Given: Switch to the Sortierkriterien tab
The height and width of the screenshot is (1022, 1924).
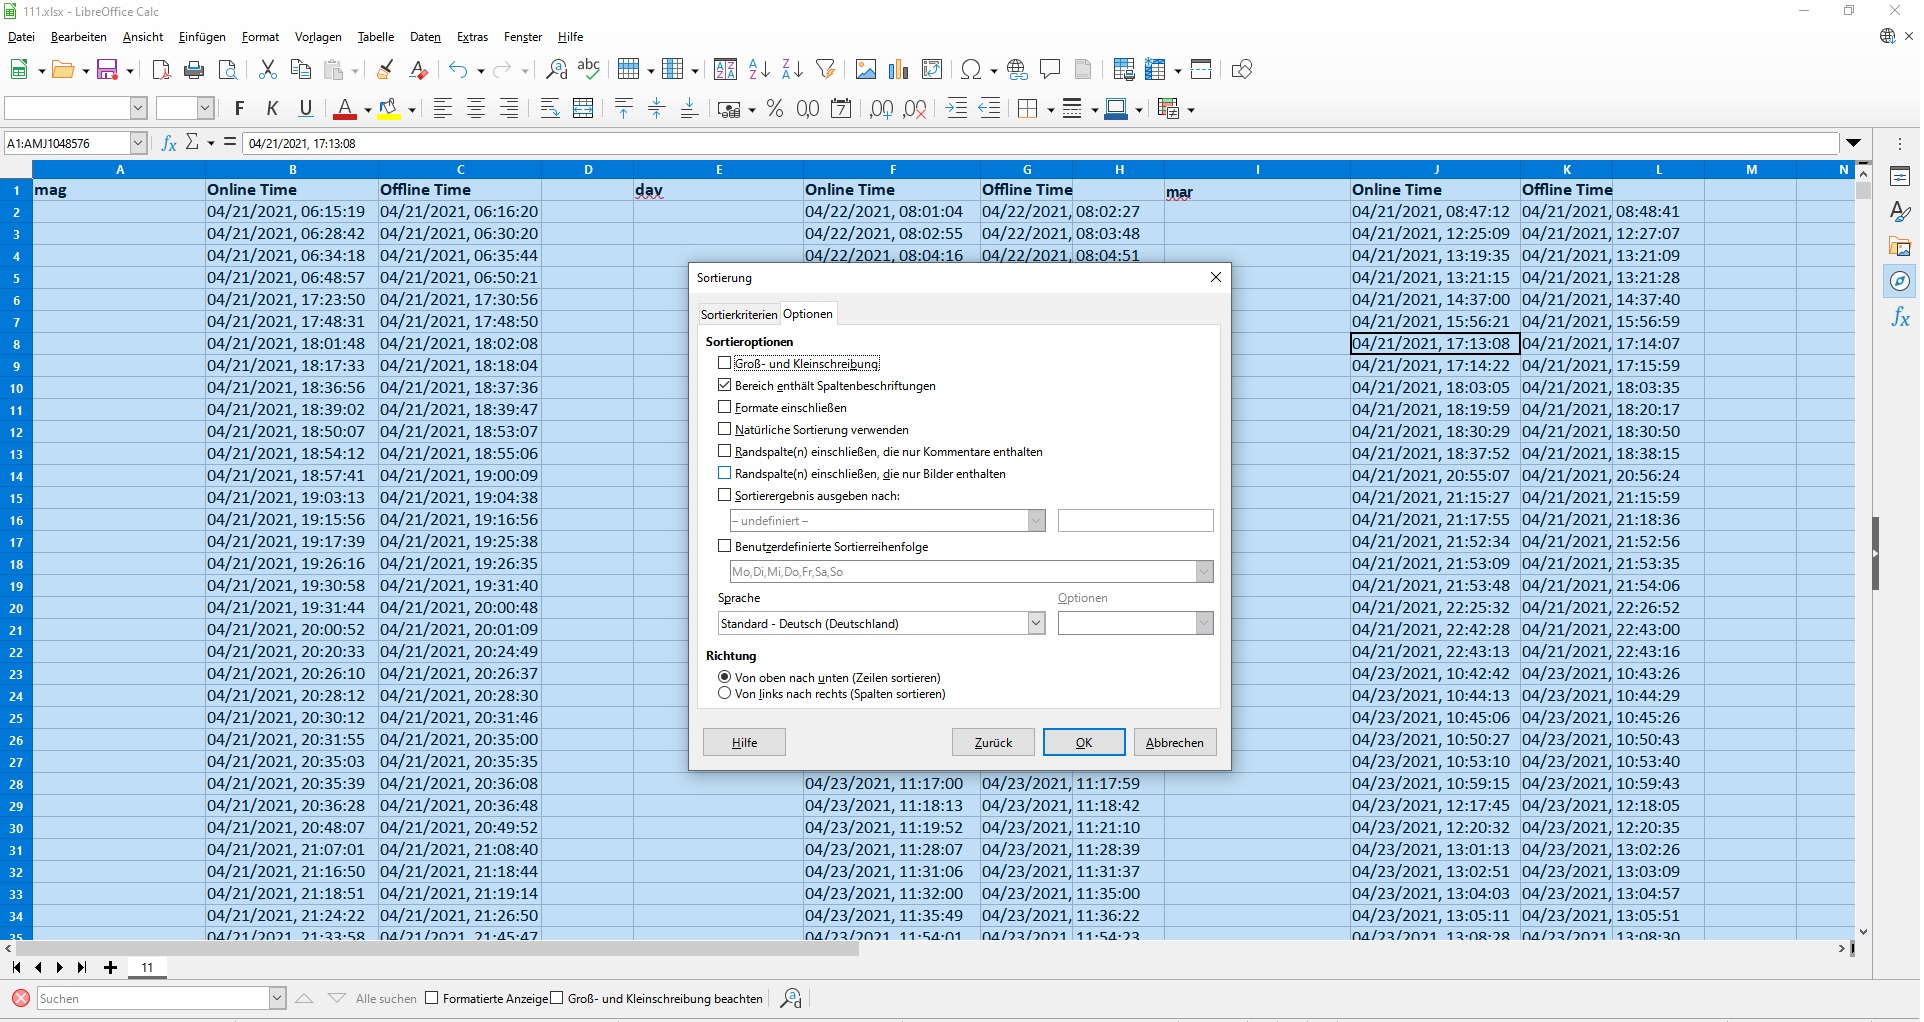Looking at the screenshot, I should pos(738,314).
